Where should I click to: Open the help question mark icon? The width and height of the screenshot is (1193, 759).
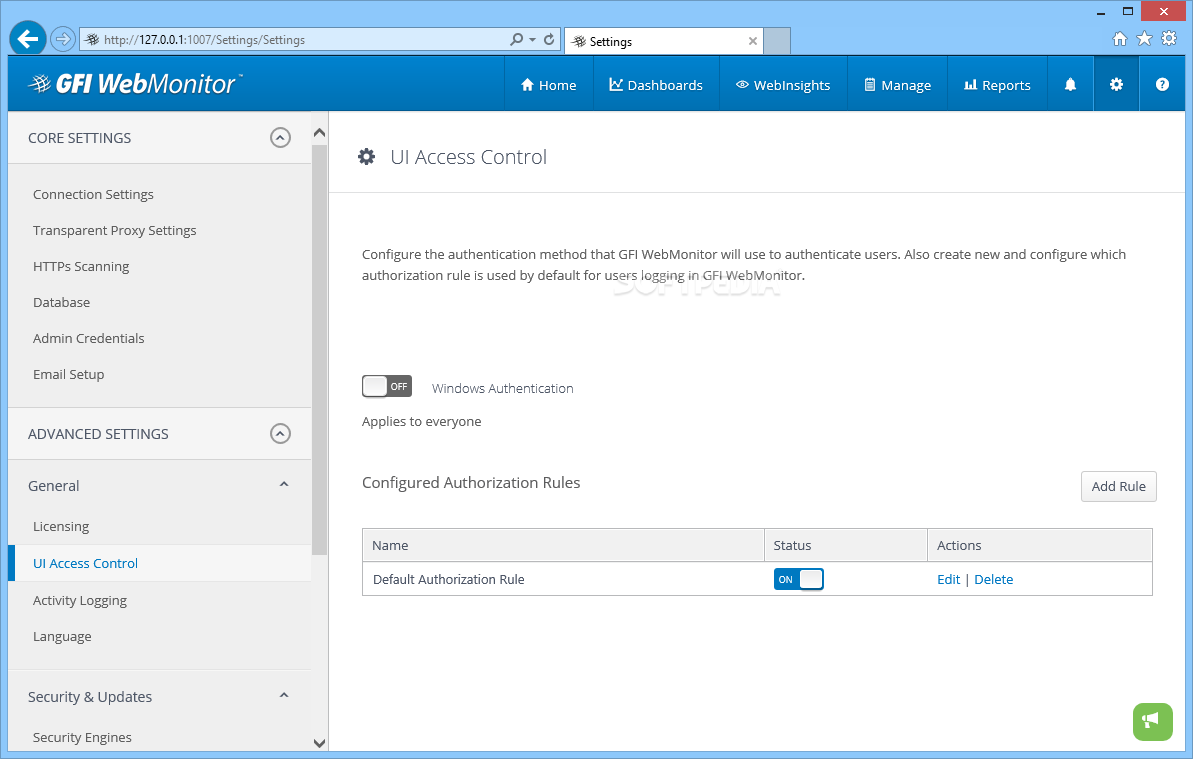(x=1162, y=84)
